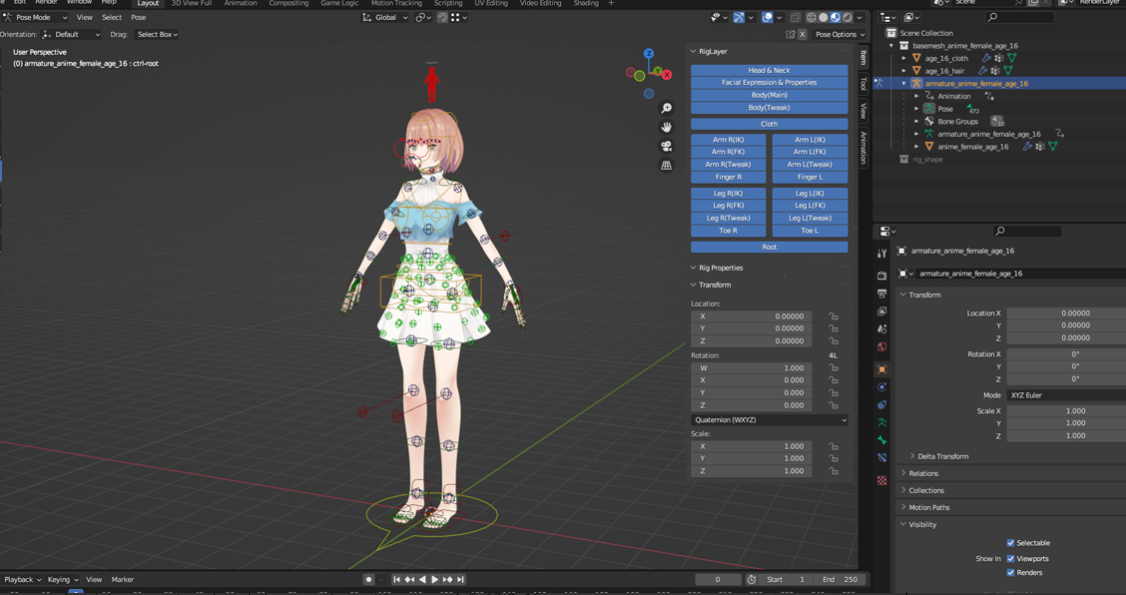Open the View Layer properties tab icon
Viewport: 1126px width, 595px height.
tap(882, 311)
